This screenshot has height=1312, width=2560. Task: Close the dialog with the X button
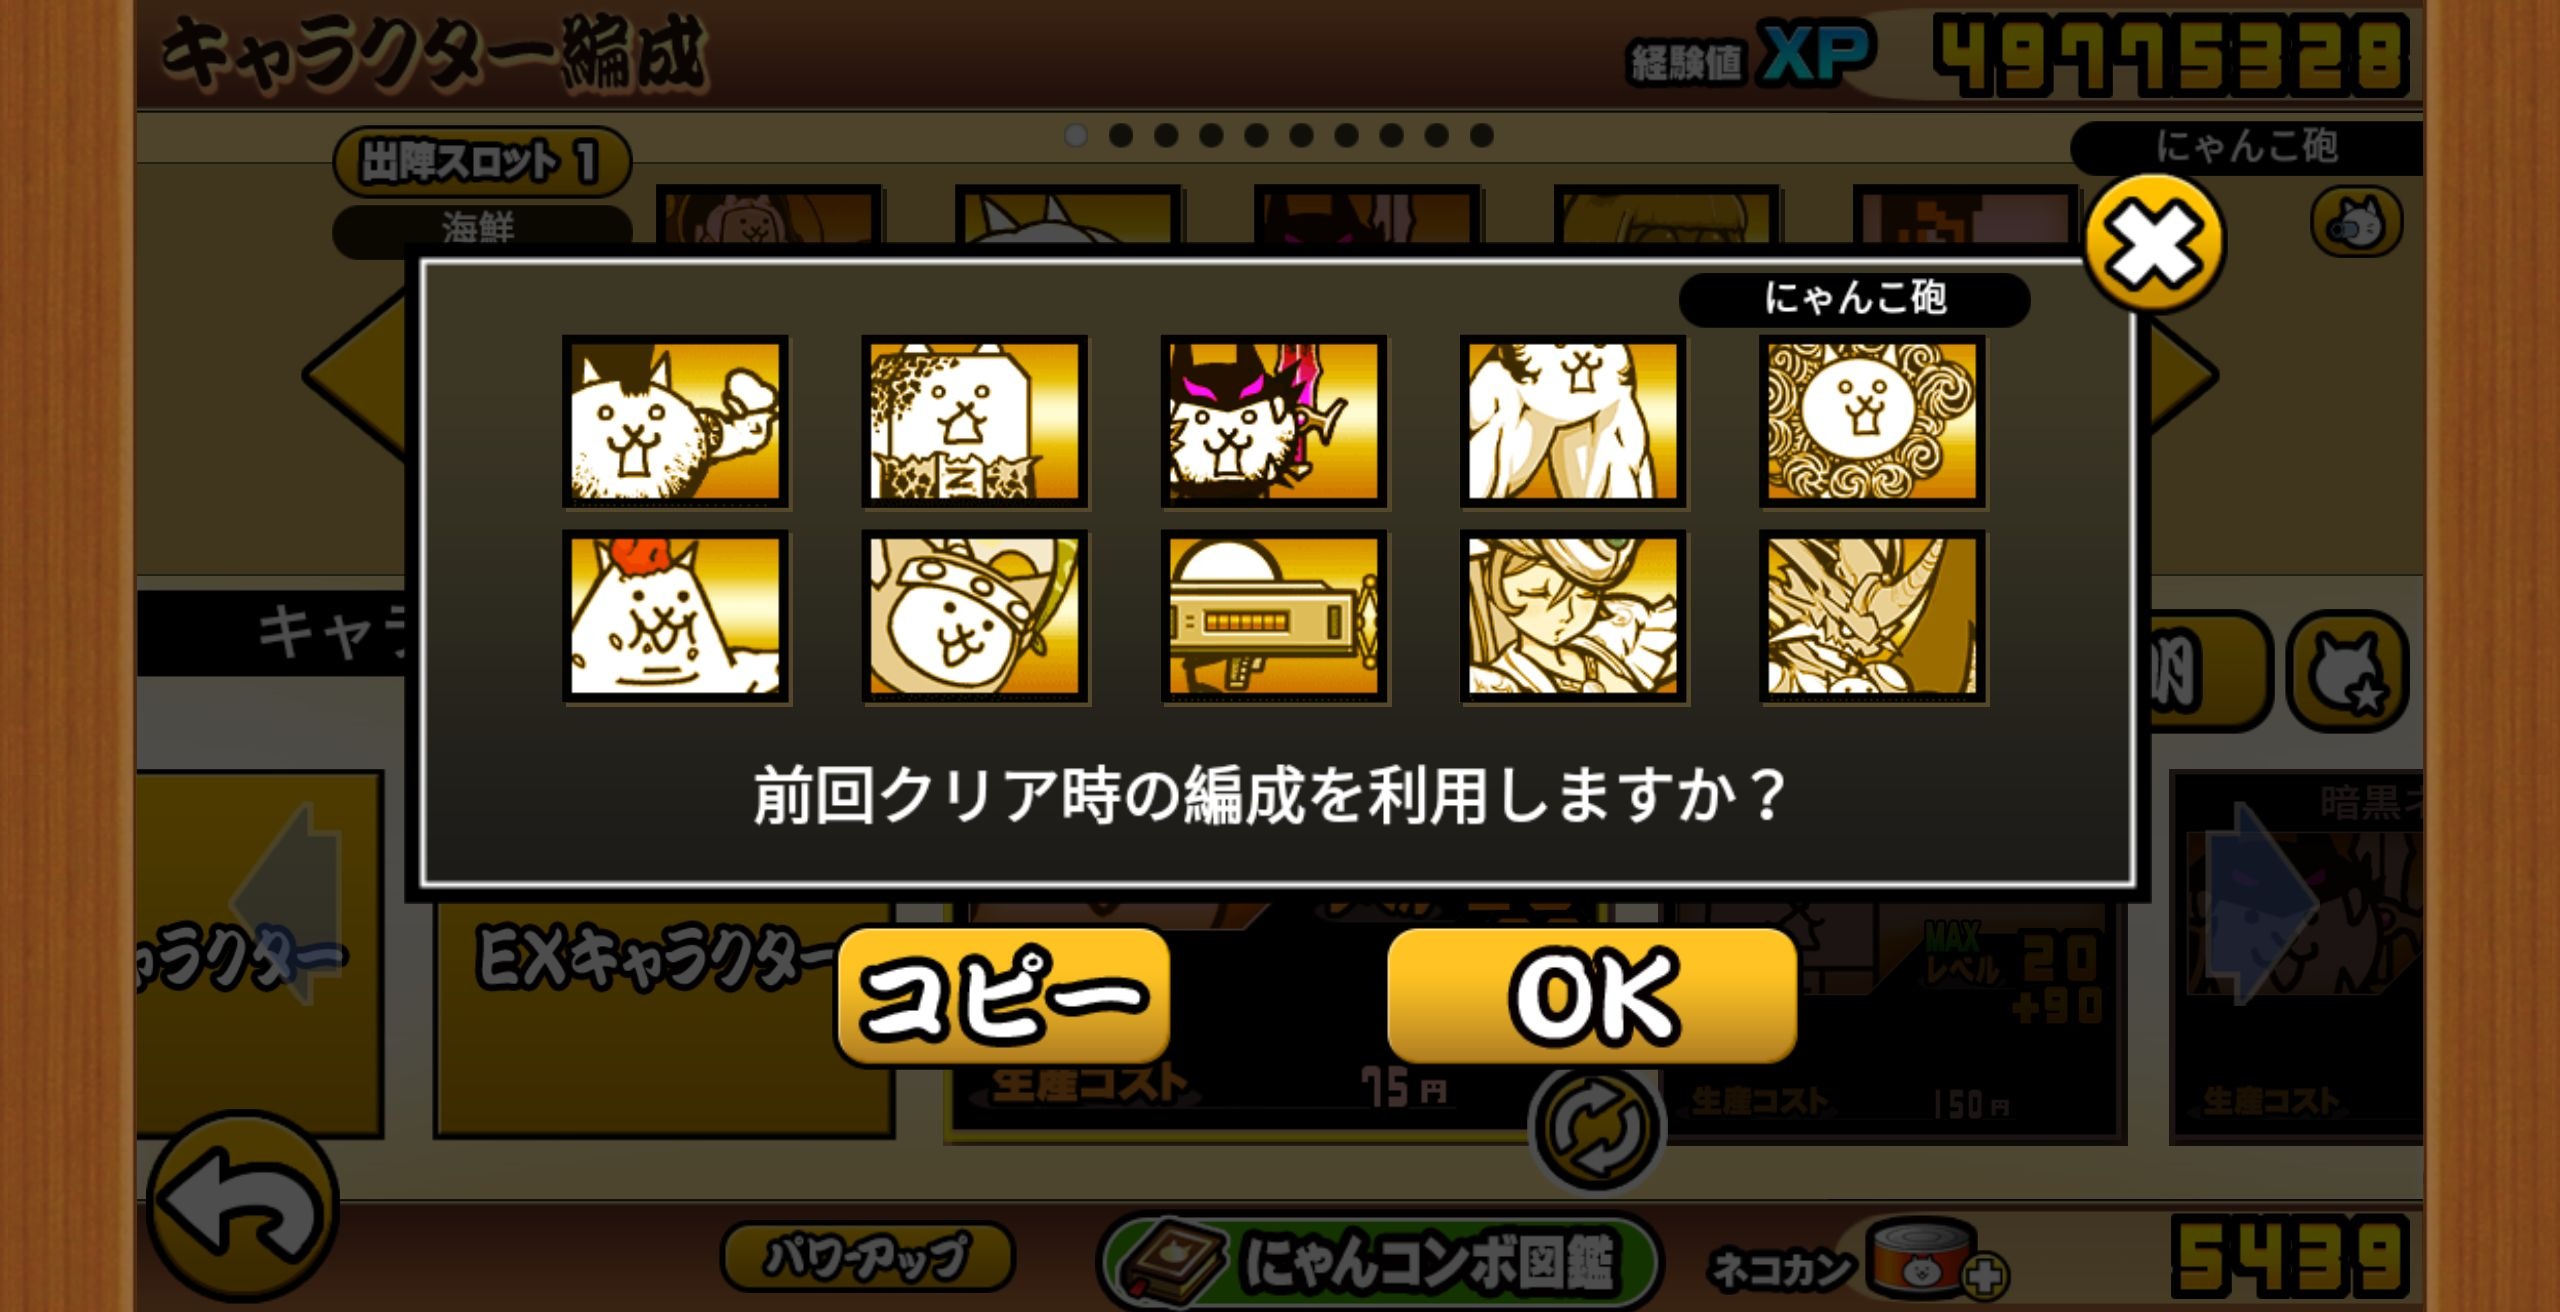click(x=2154, y=241)
